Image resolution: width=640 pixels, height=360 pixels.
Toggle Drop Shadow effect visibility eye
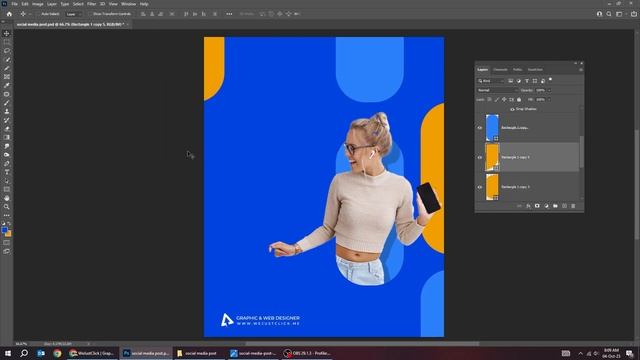click(512, 109)
